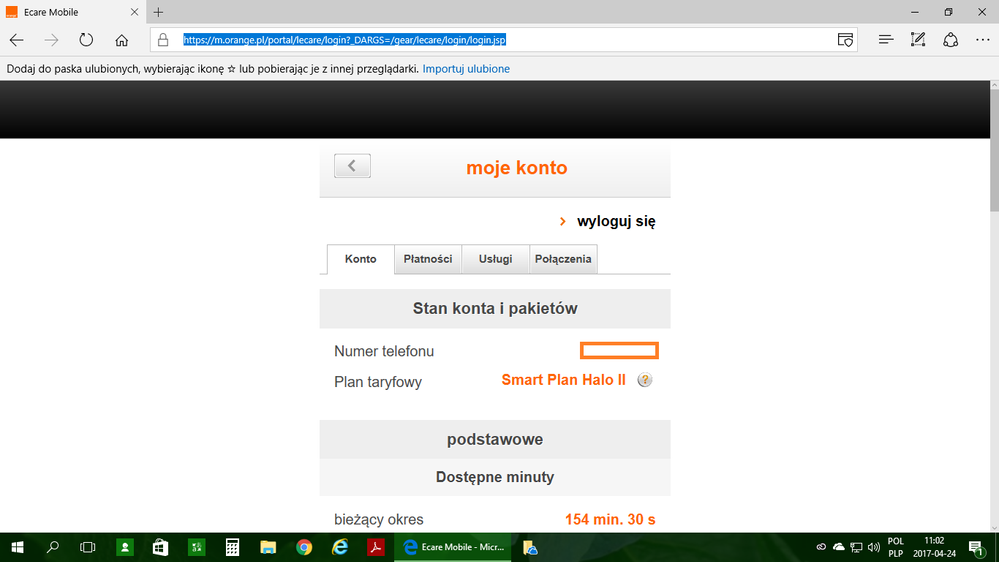Image resolution: width=999 pixels, height=562 pixels.
Task: Refresh the page with the reload icon
Action: point(86,40)
